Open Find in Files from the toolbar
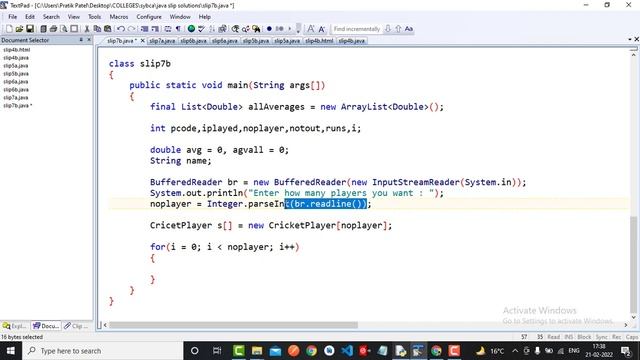Image resolution: width=640 pixels, height=360 pixels. tap(256, 29)
